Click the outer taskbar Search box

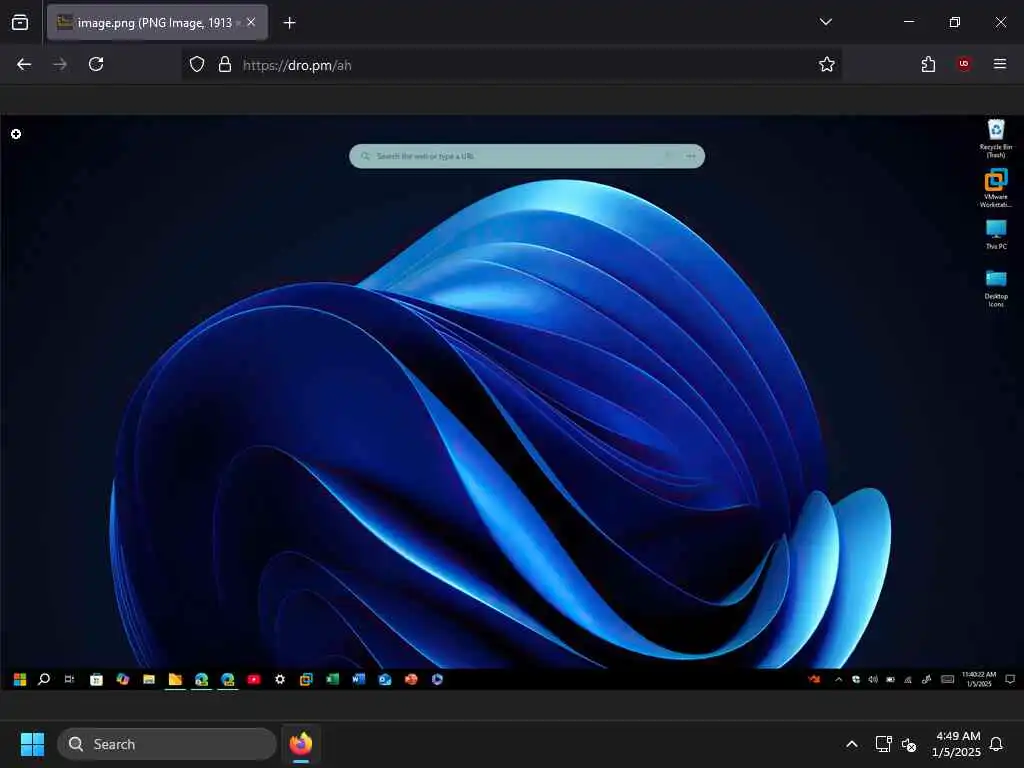[x=167, y=744]
